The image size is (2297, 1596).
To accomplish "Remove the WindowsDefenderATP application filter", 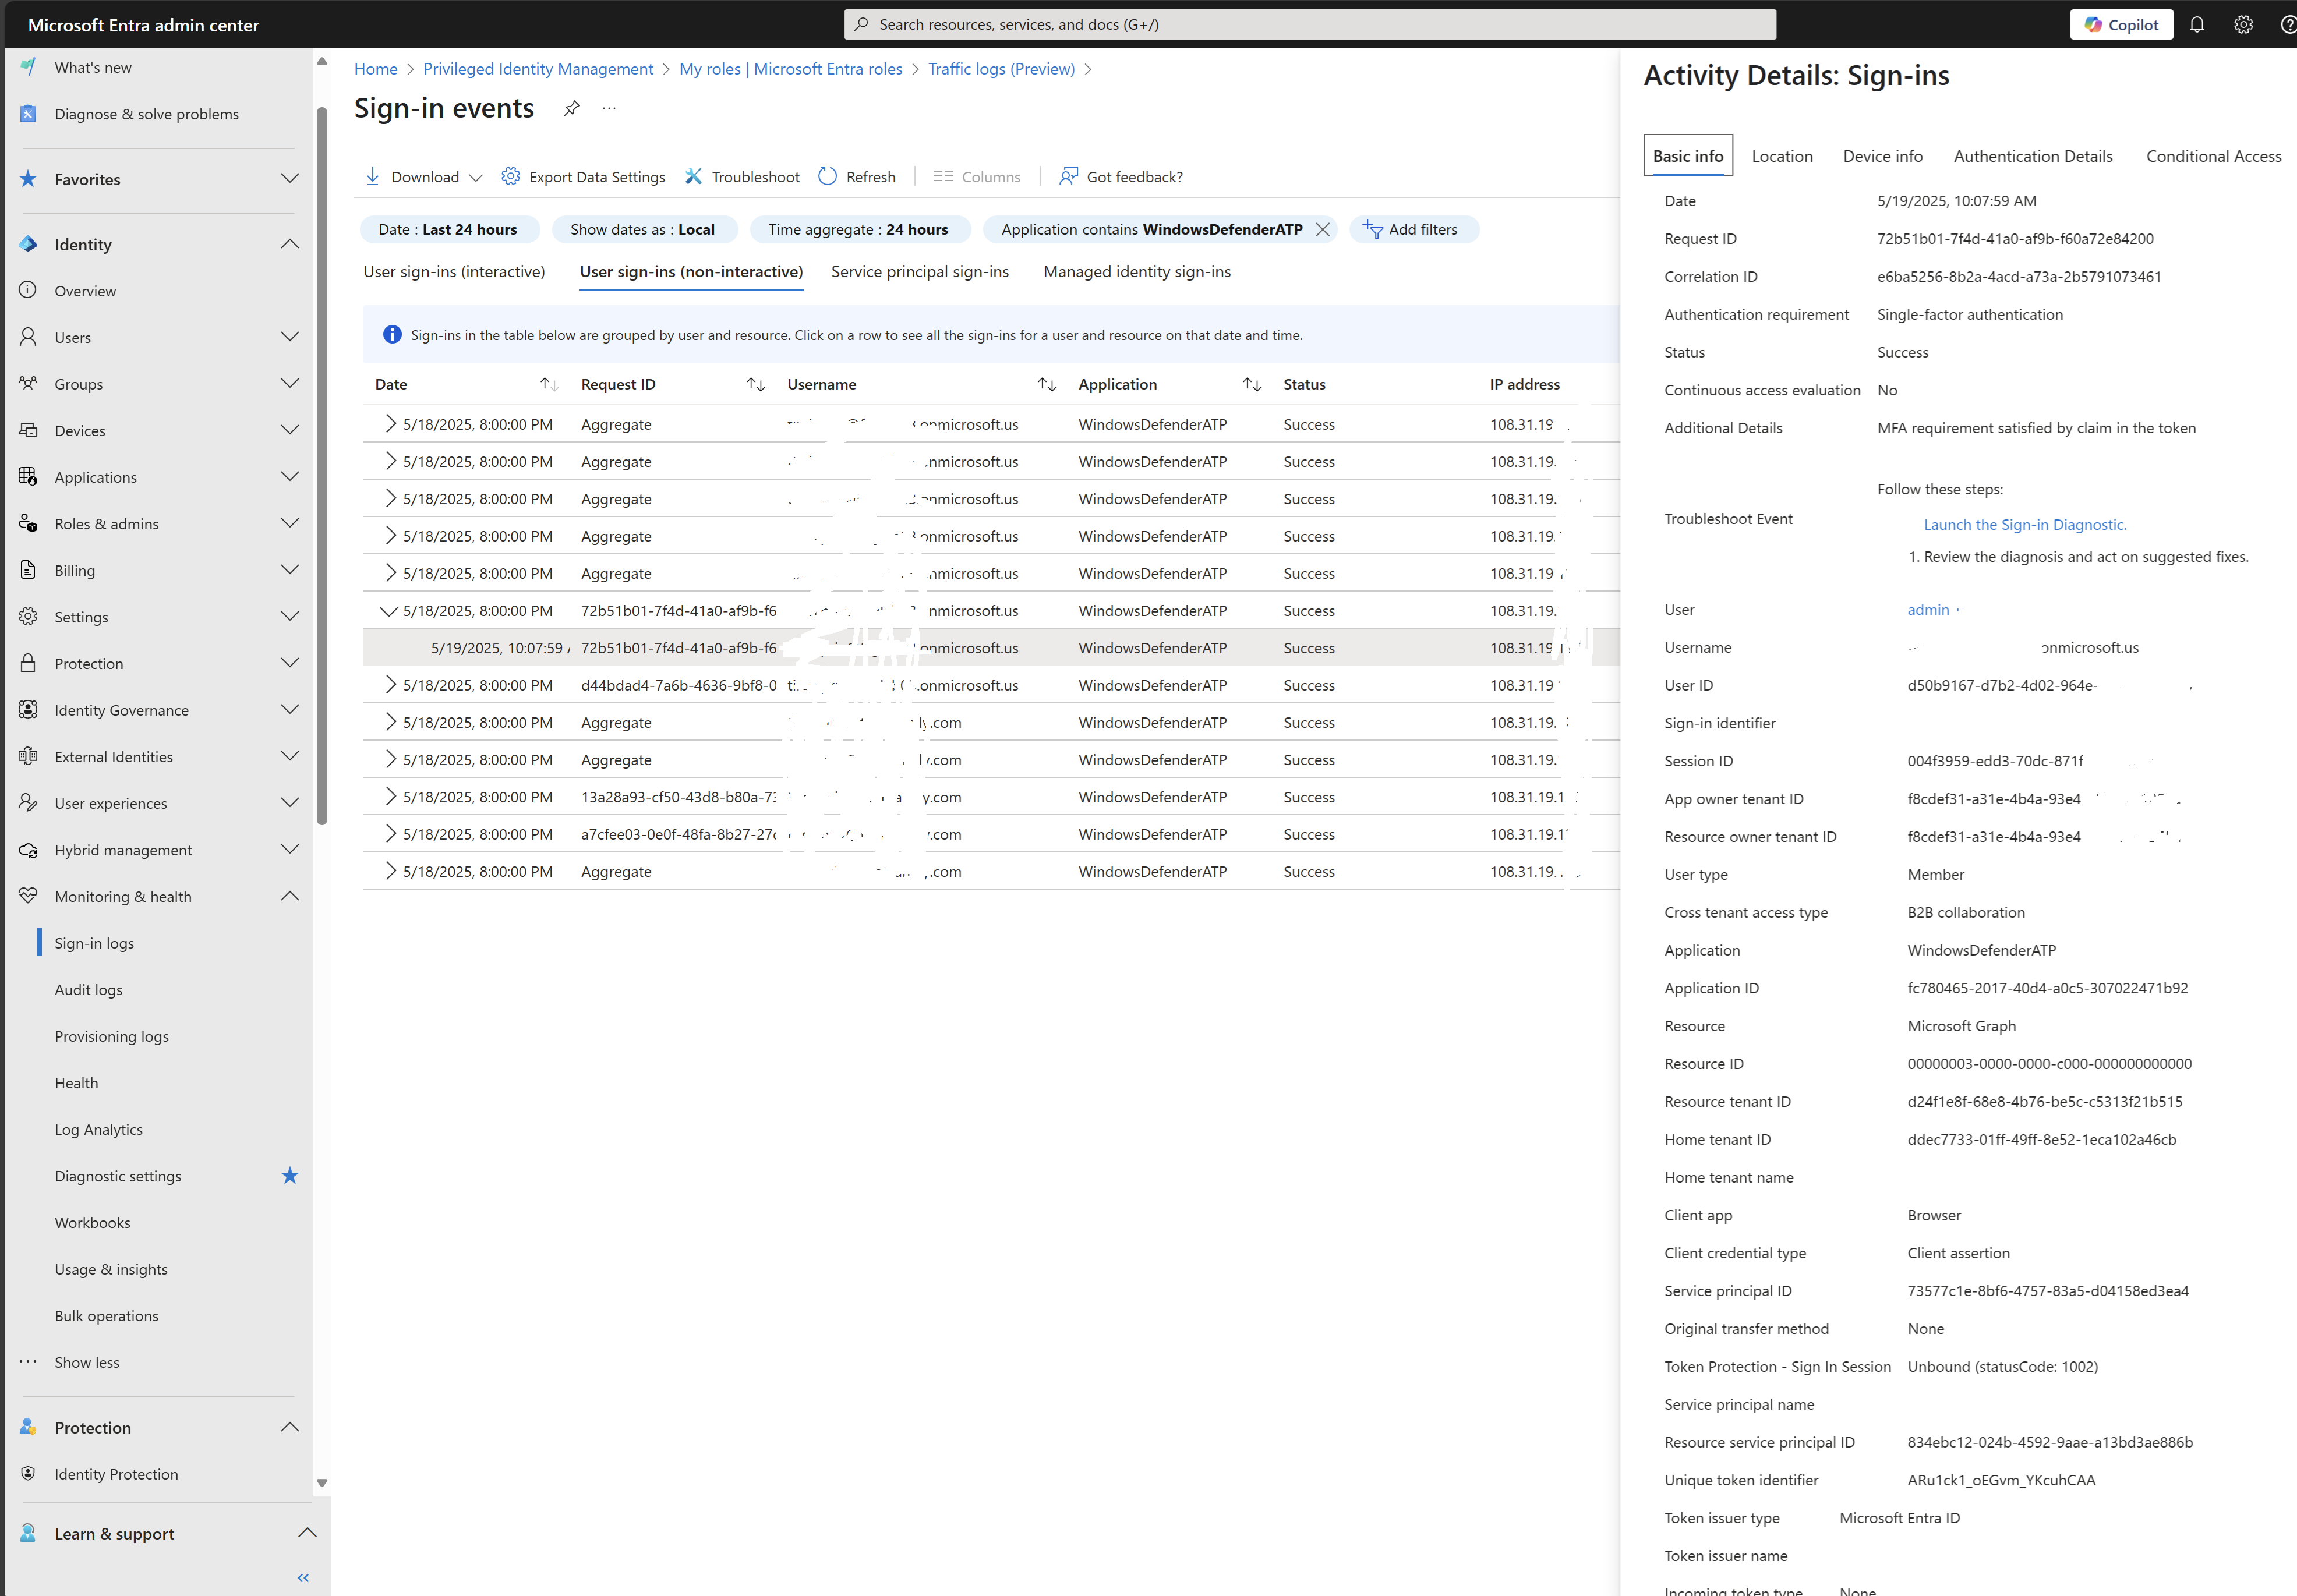I will 1322,229.
